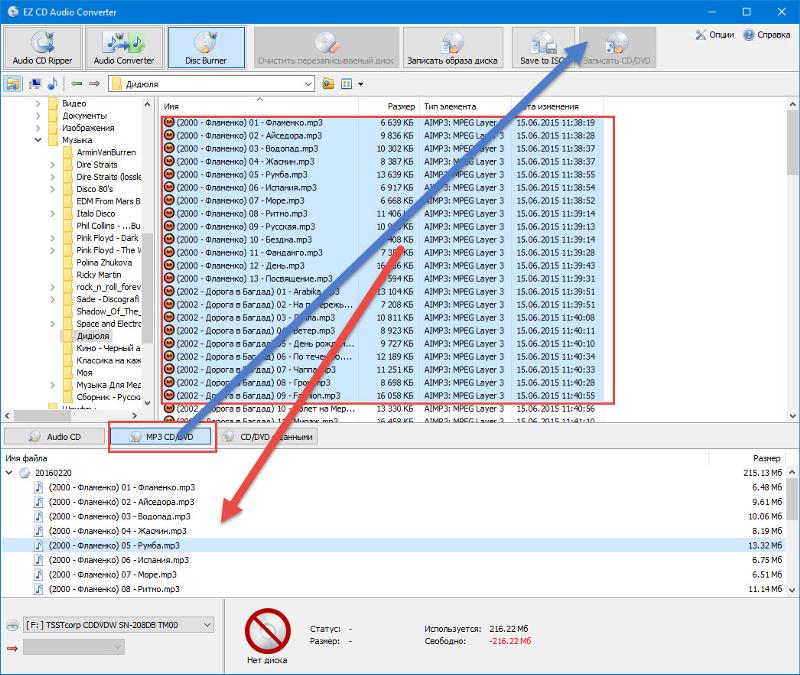Click music note icon of 04 - Жасмин.mp3
Image resolution: width=800 pixels, height=675 pixels.
pos(39,531)
